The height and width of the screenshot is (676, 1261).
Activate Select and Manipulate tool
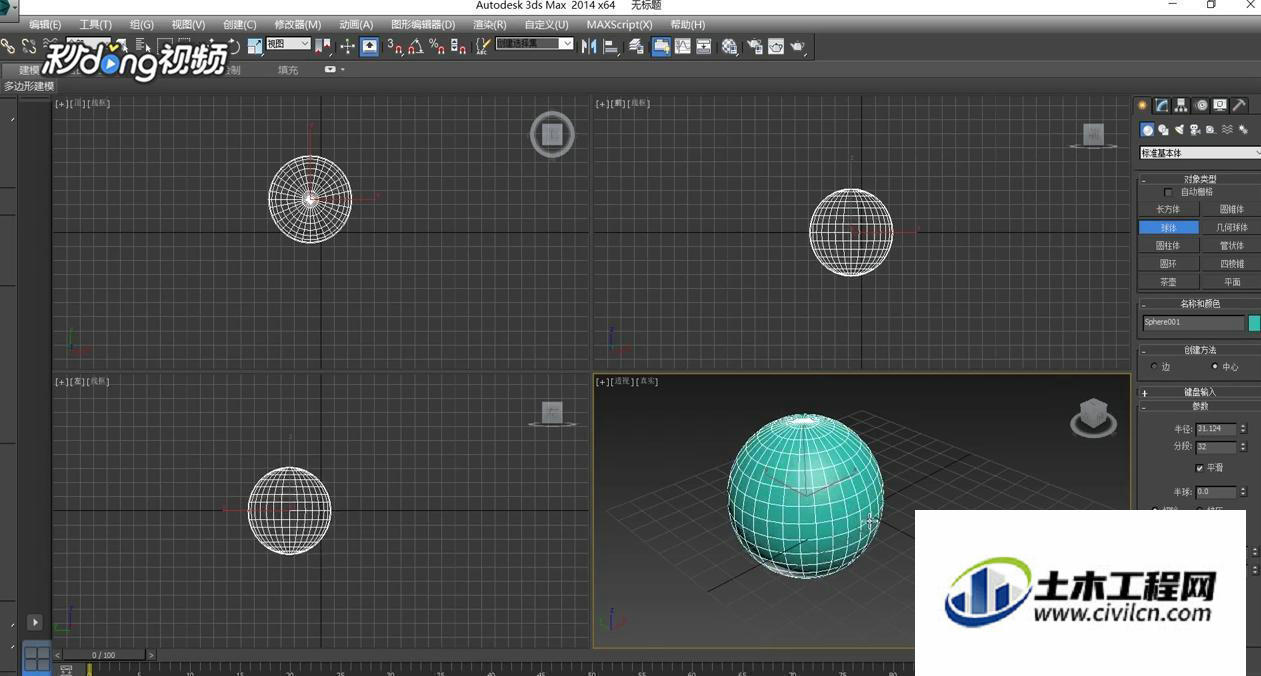coord(348,46)
